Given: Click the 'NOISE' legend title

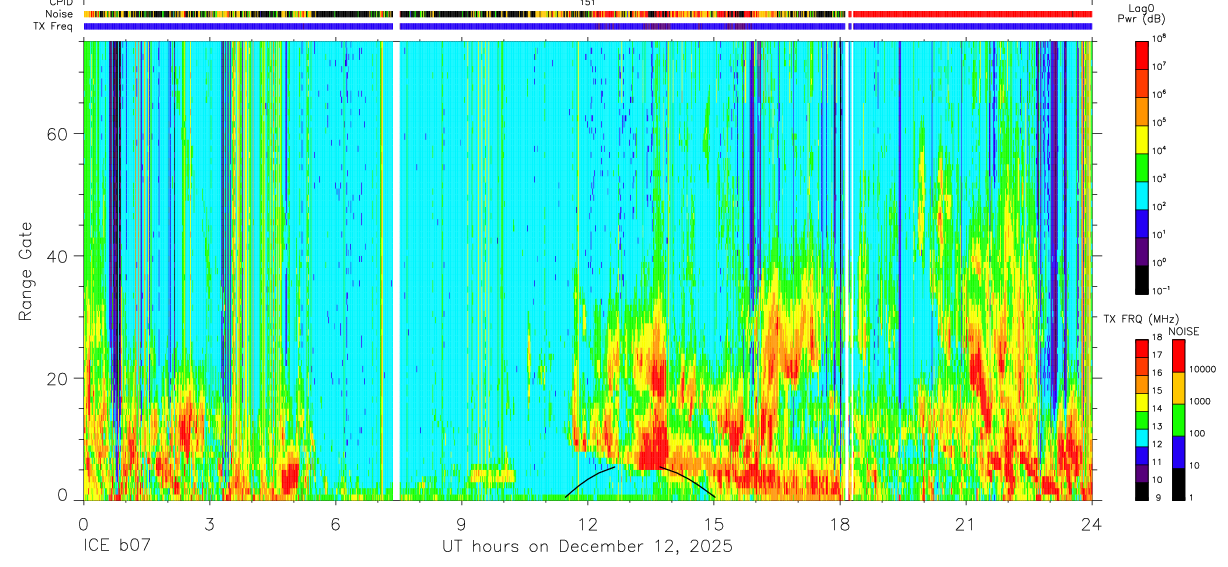Looking at the screenshot, I should [1183, 331].
